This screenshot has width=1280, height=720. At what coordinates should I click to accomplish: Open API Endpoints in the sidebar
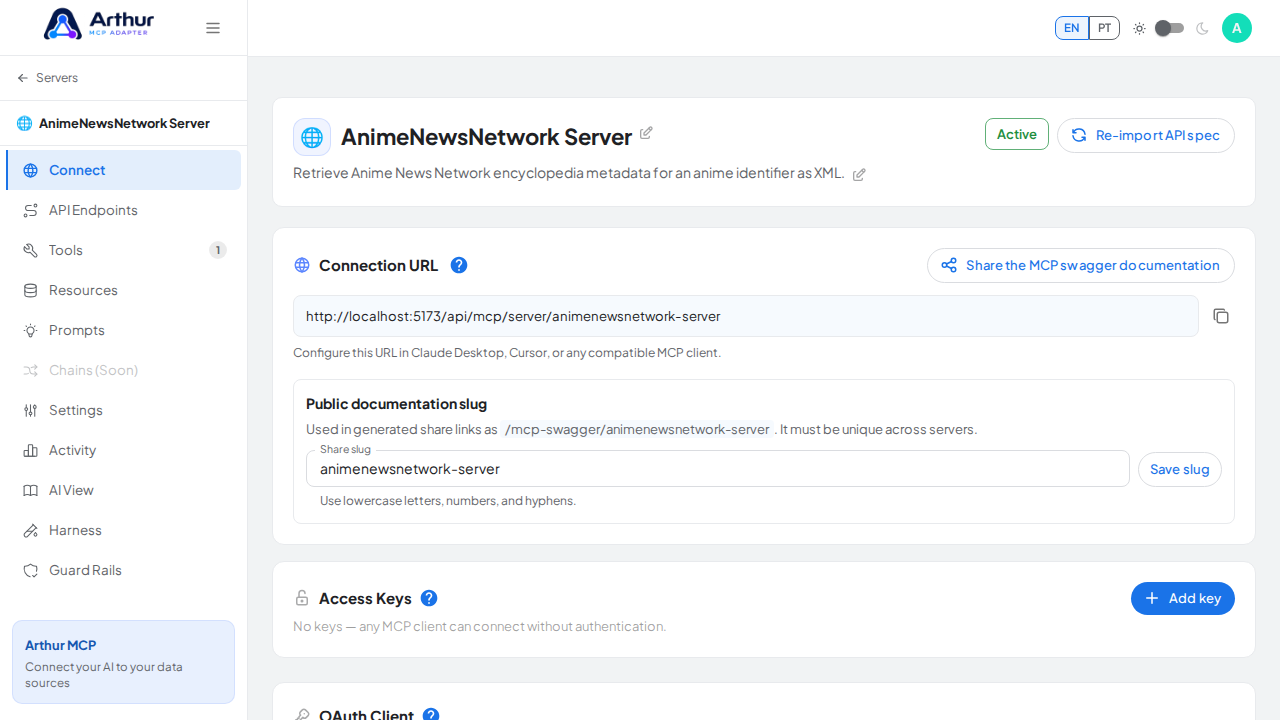[x=124, y=210]
